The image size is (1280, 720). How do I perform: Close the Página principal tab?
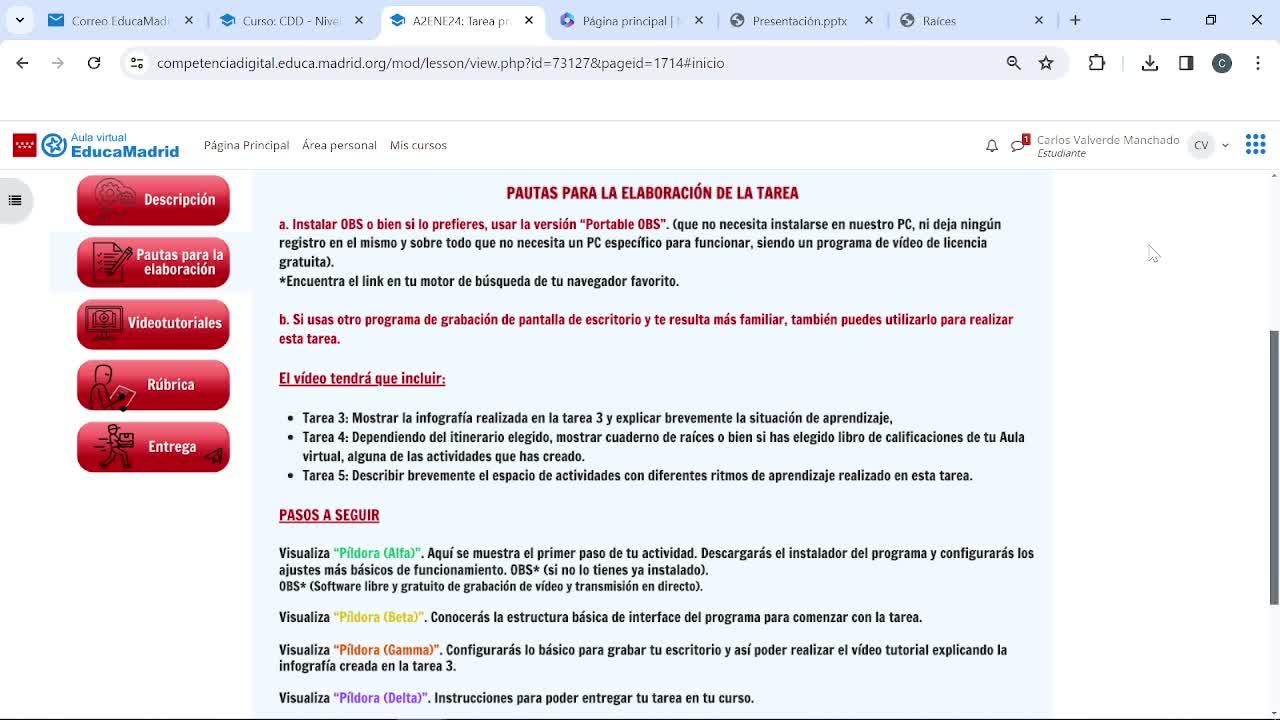point(699,20)
